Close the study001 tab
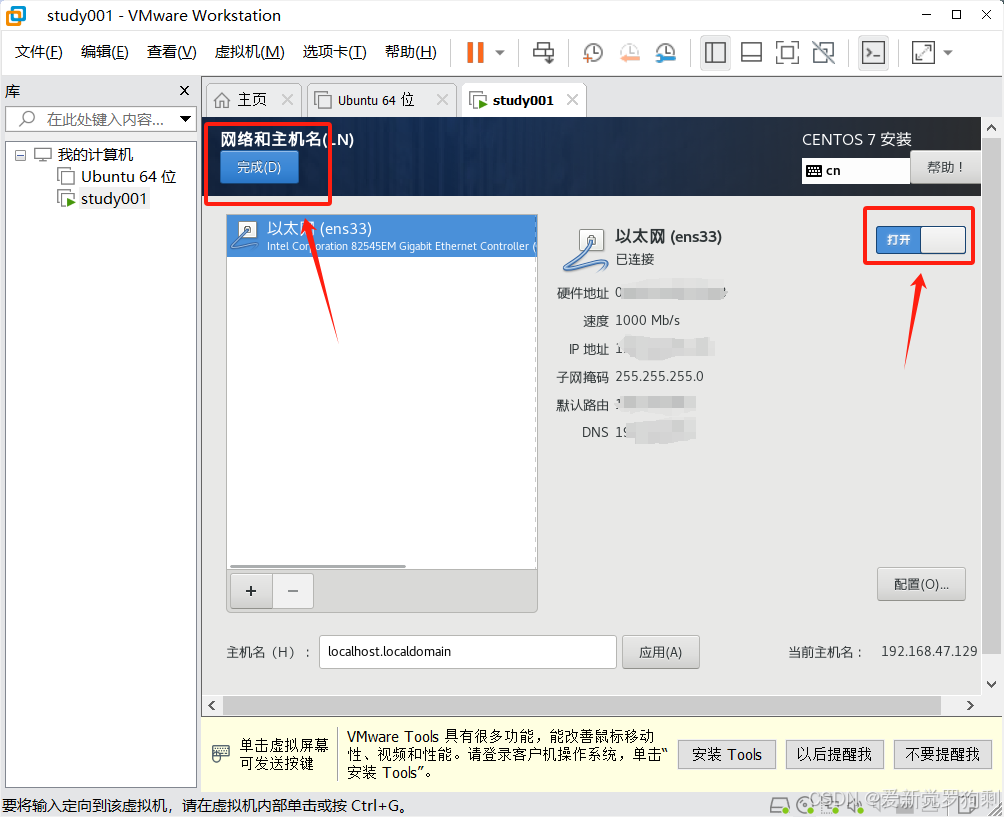 click(572, 100)
